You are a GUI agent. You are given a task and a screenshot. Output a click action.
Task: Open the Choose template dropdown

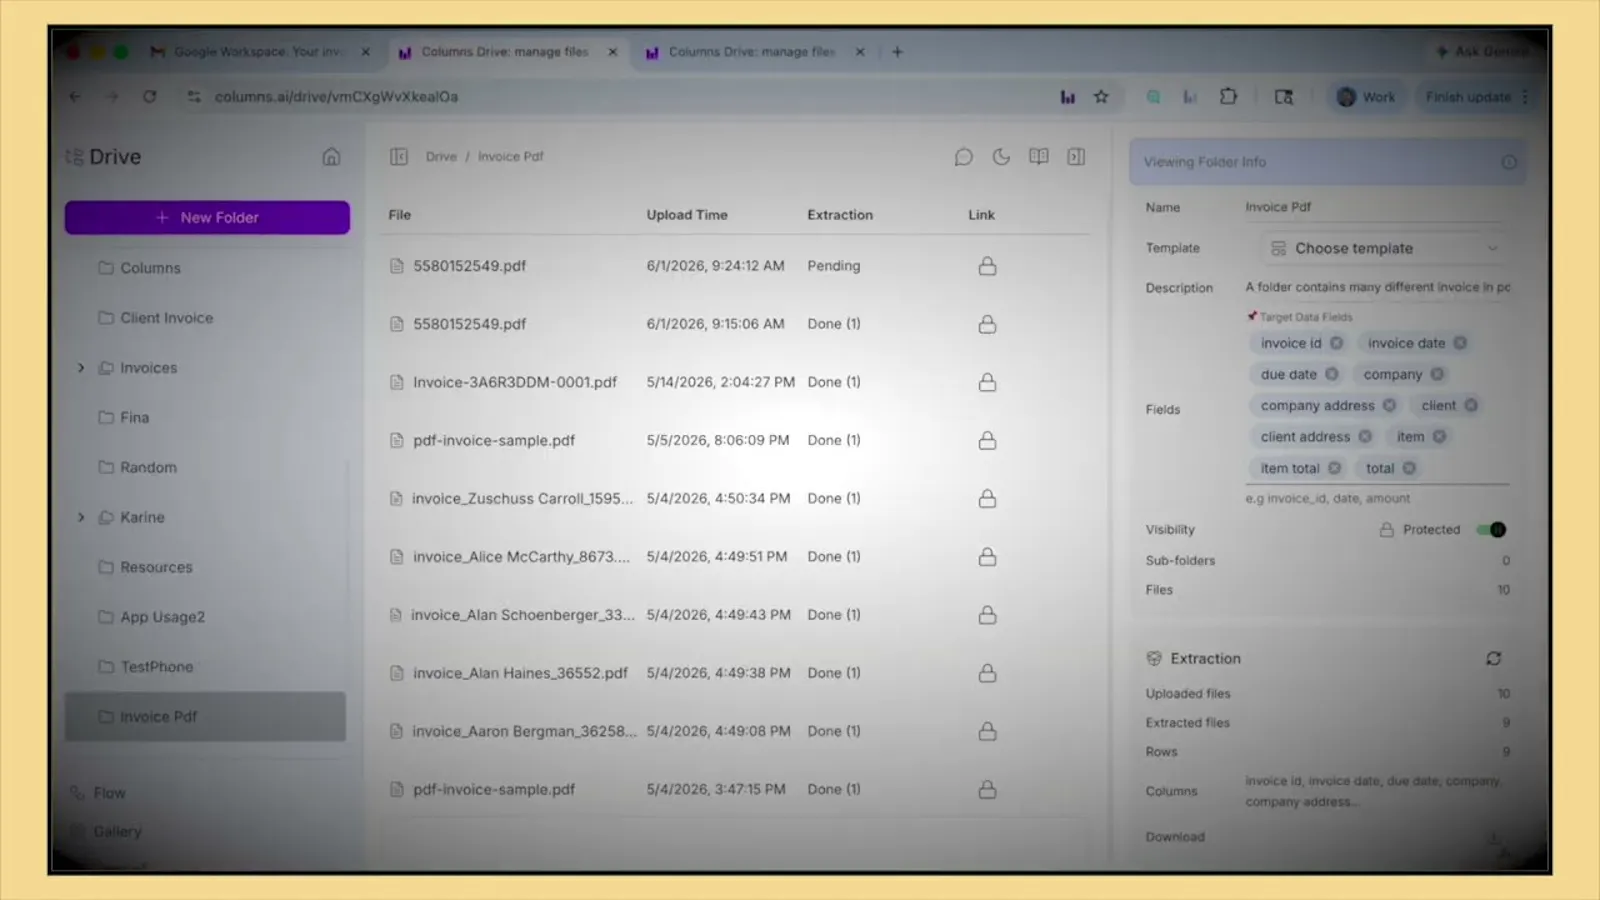(x=1384, y=248)
